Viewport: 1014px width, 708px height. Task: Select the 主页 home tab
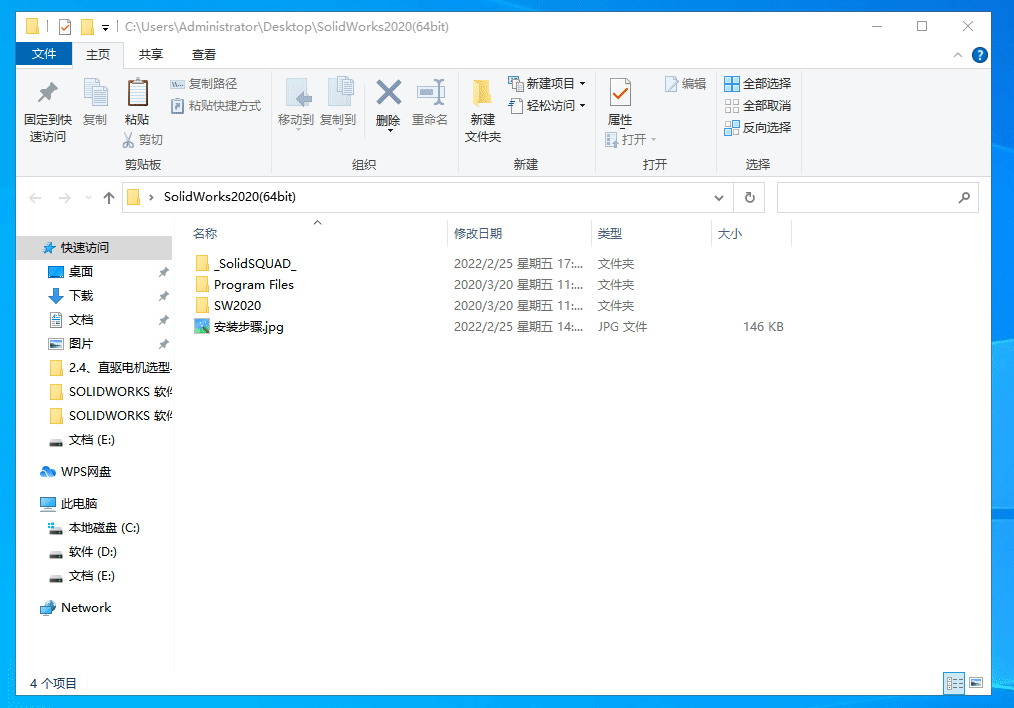pos(98,55)
